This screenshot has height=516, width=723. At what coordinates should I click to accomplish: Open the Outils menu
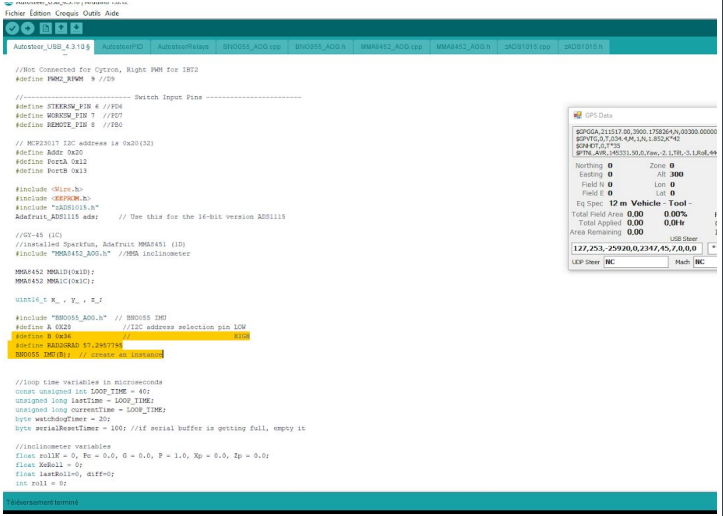(x=92, y=13)
